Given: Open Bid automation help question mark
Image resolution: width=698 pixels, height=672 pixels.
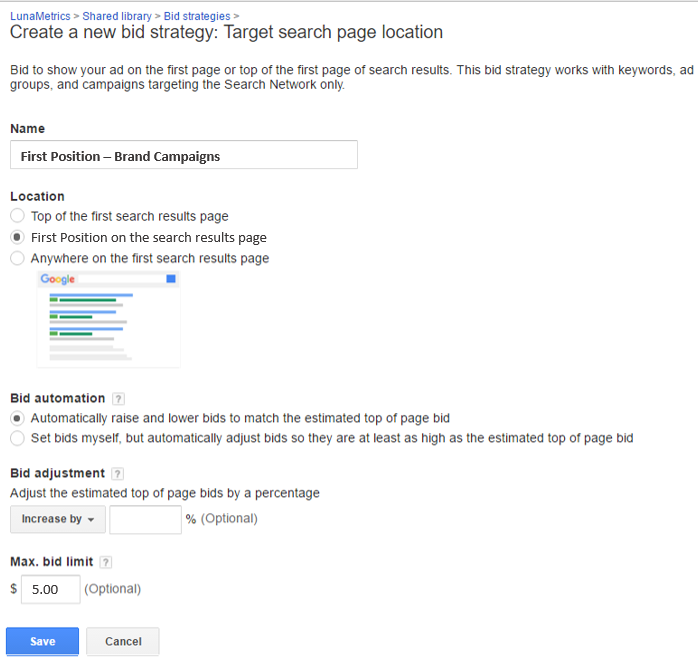Looking at the screenshot, I should (118, 398).
